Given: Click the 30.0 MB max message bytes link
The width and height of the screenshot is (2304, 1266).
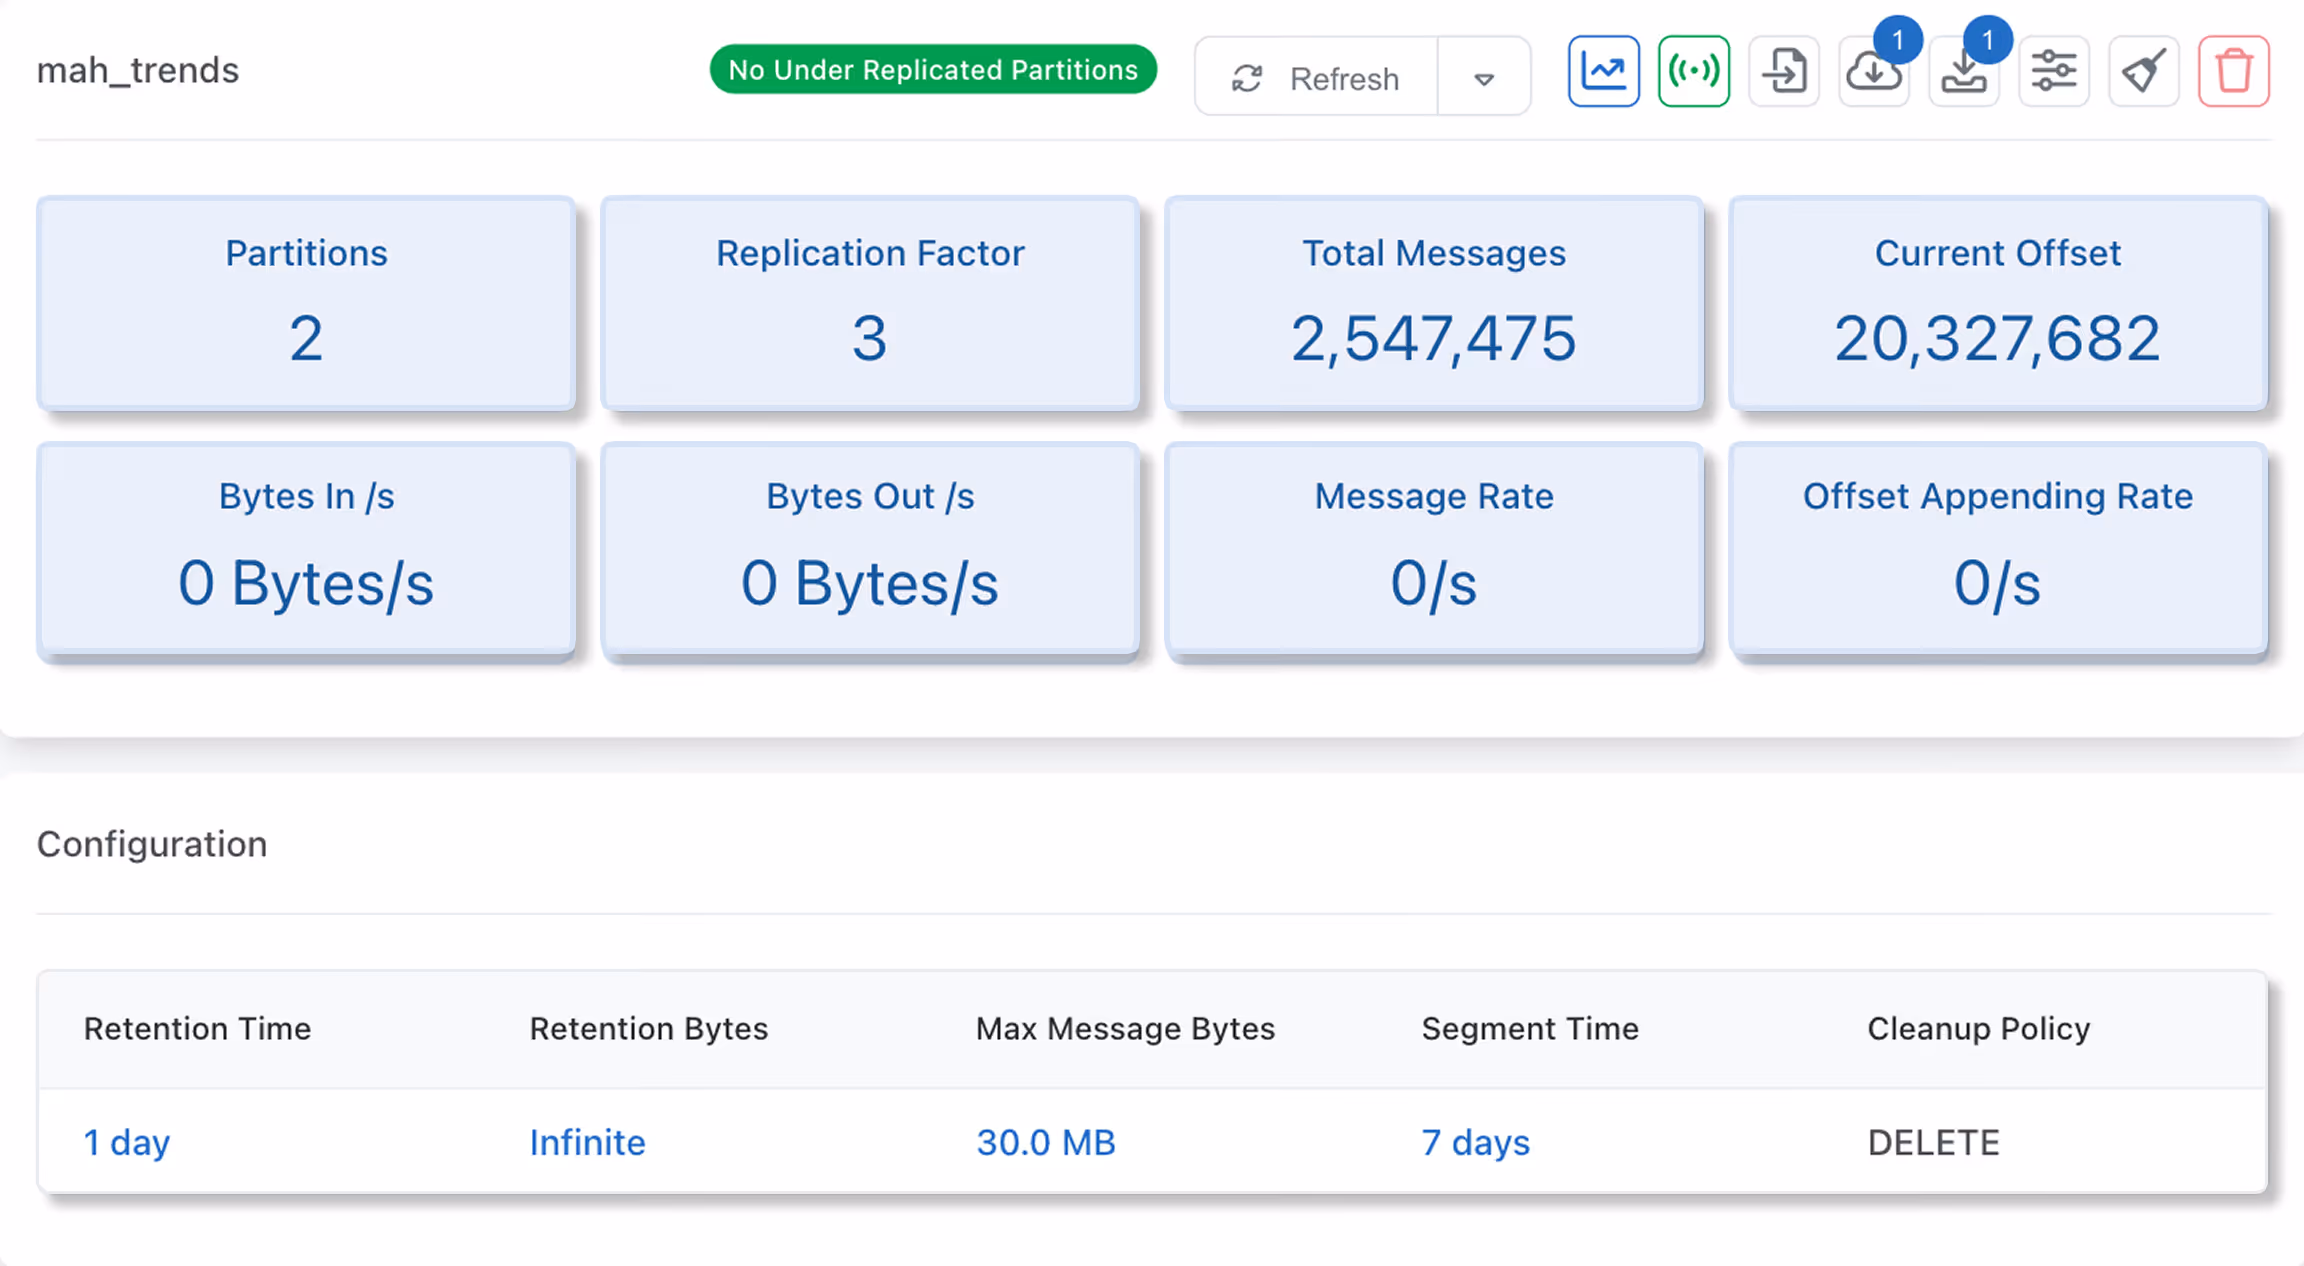Looking at the screenshot, I should (x=1046, y=1142).
